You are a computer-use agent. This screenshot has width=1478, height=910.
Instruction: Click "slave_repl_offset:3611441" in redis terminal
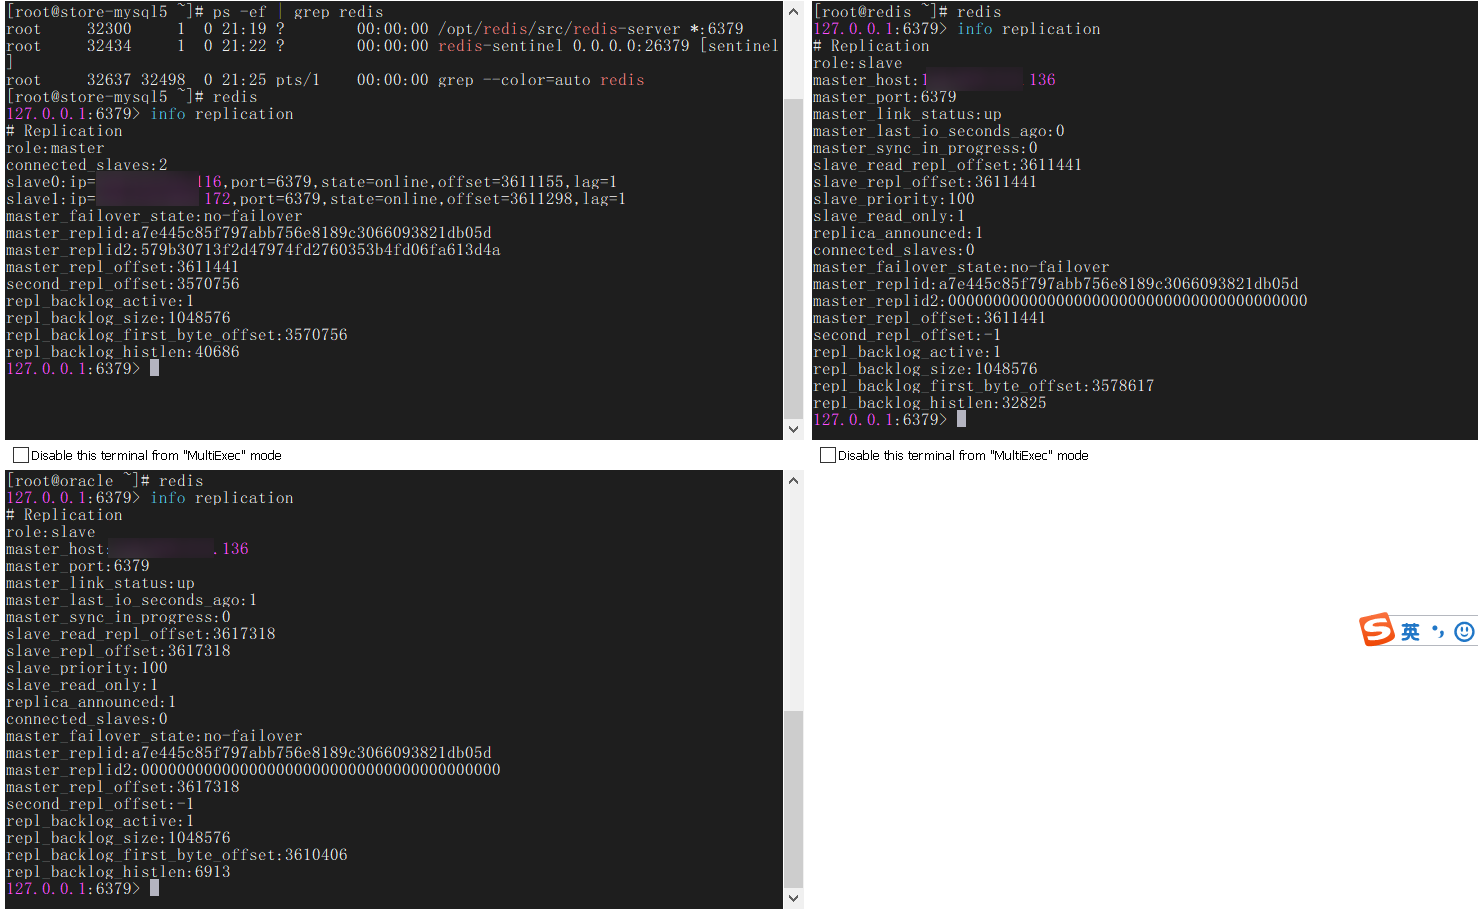925,182
